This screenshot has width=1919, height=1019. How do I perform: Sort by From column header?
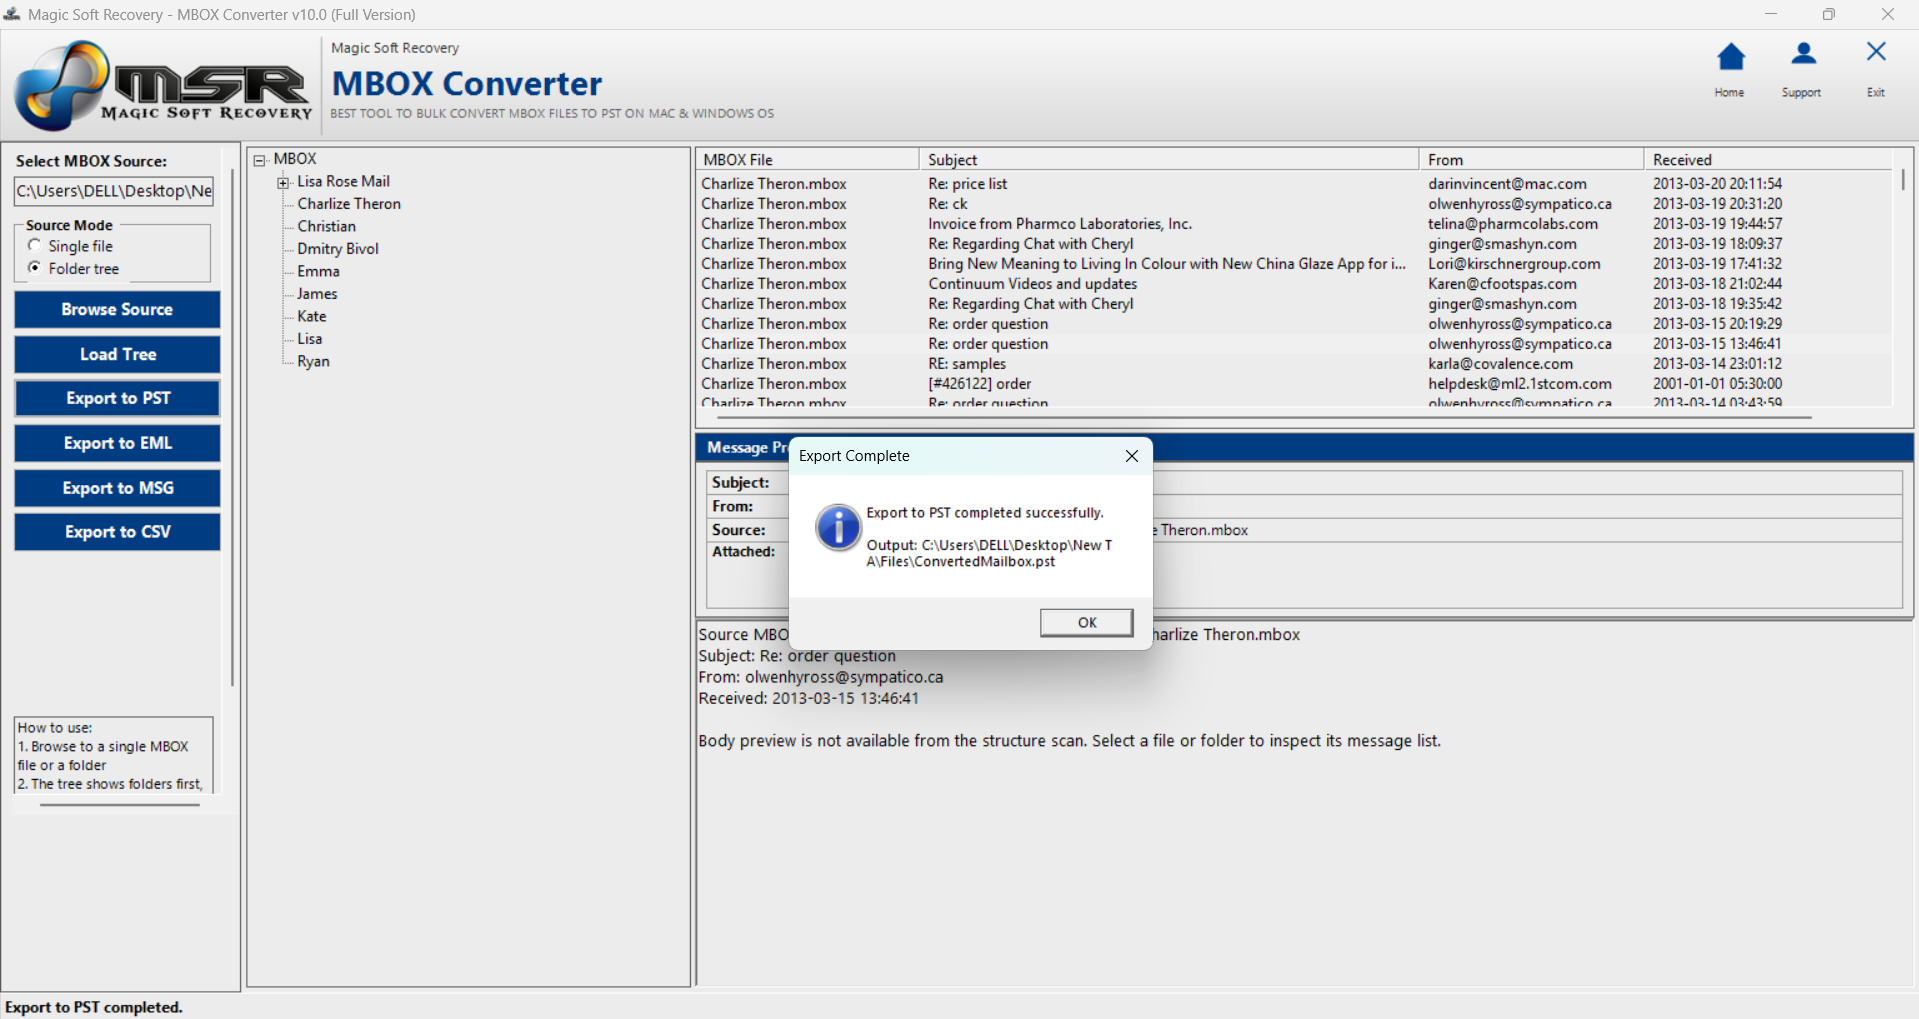pyautogui.click(x=1531, y=160)
